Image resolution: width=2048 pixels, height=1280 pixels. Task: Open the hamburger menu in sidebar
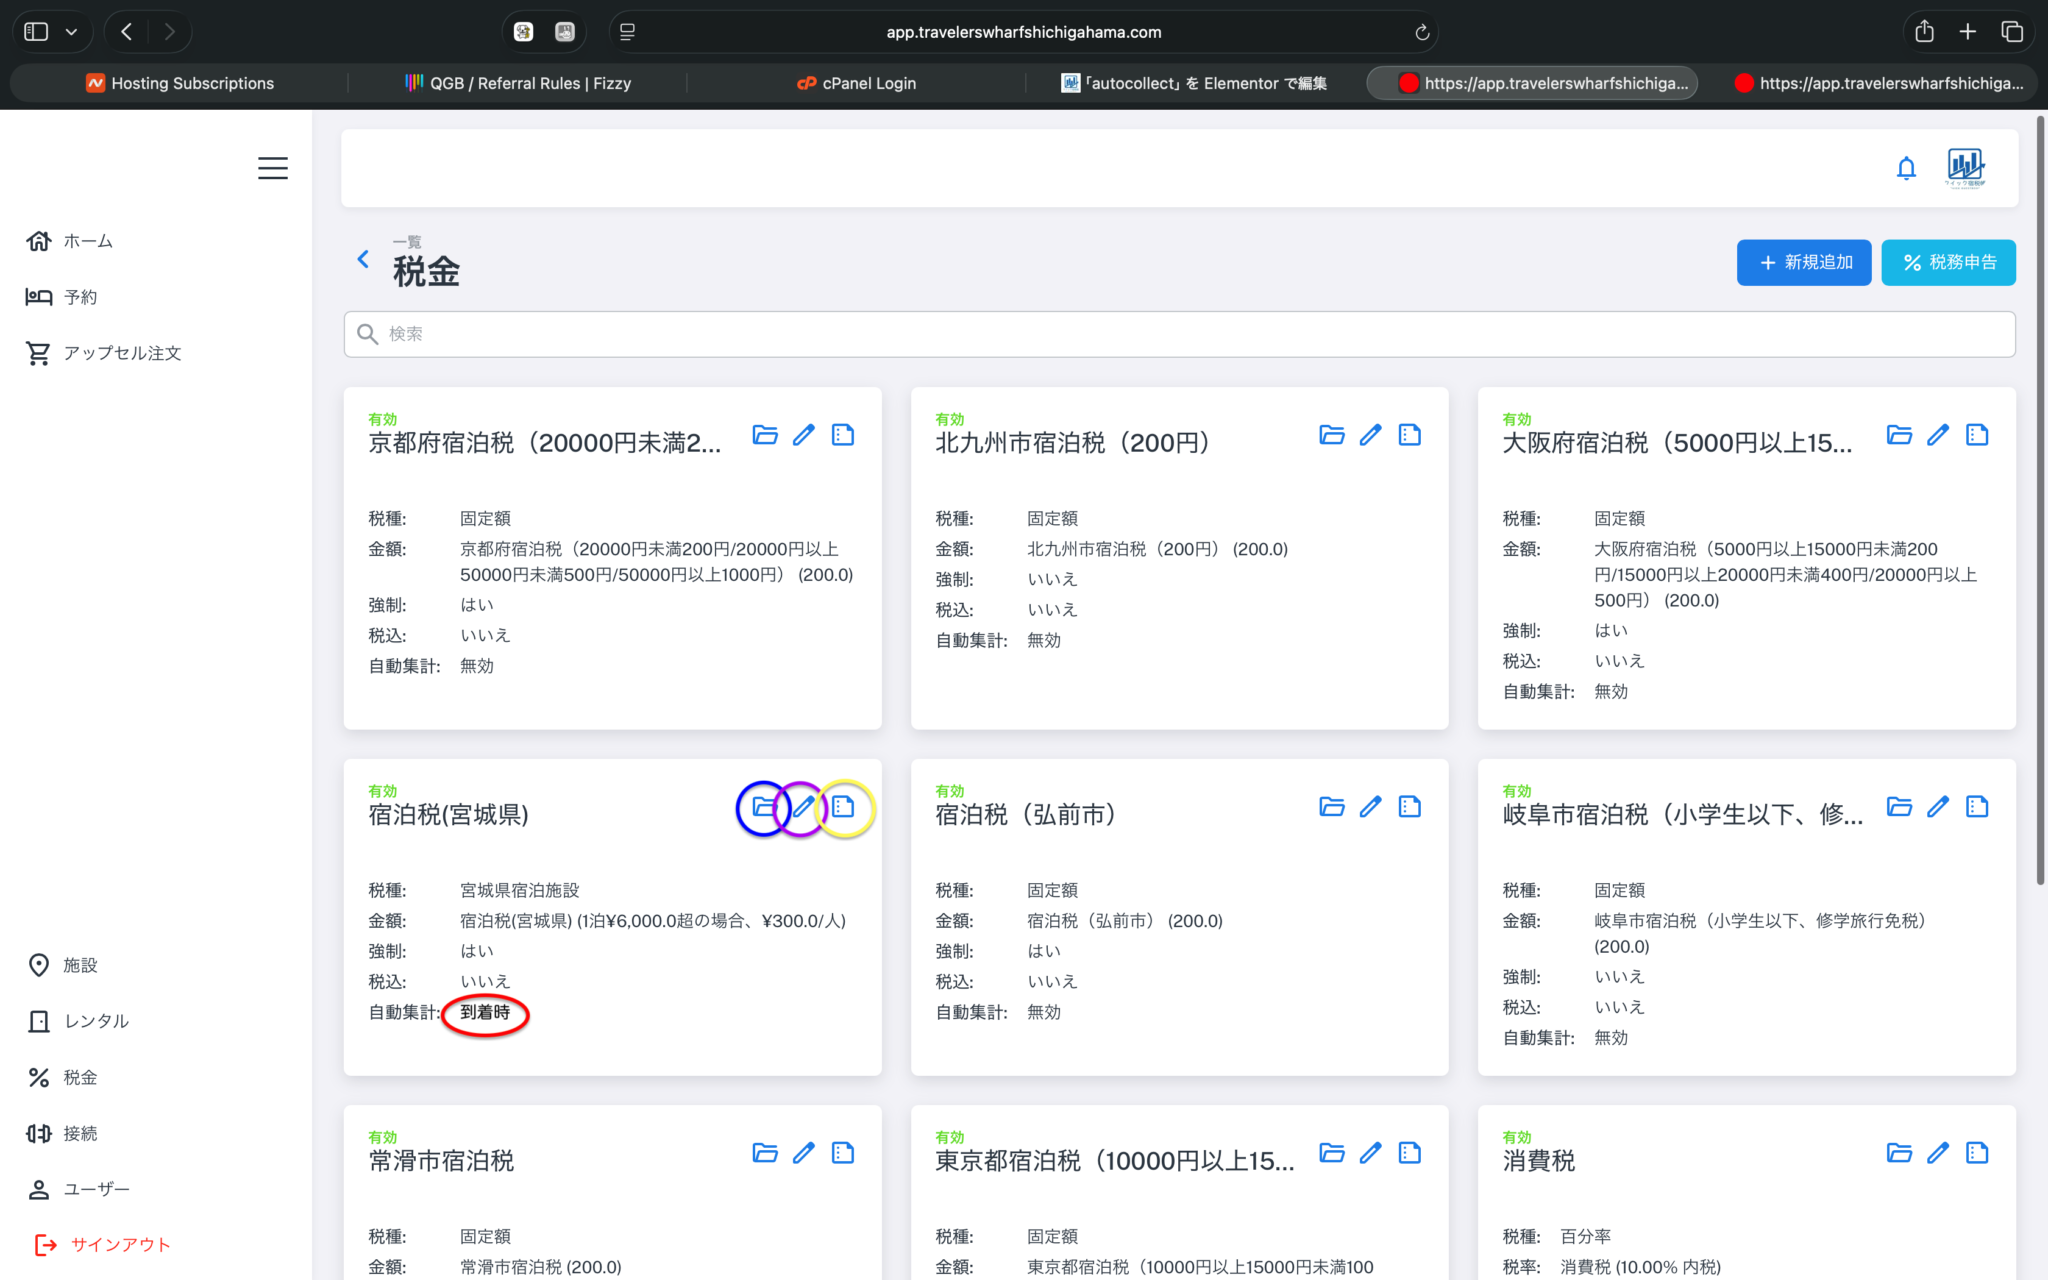point(272,168)
